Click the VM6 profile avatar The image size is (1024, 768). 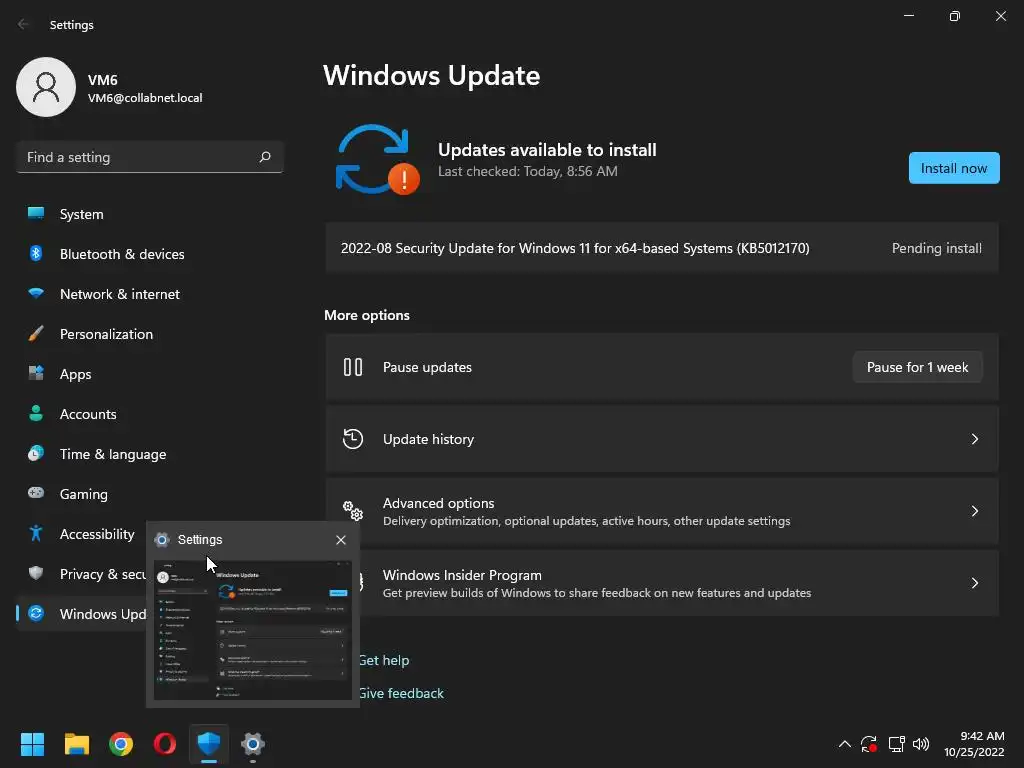(x=46, y=87)
